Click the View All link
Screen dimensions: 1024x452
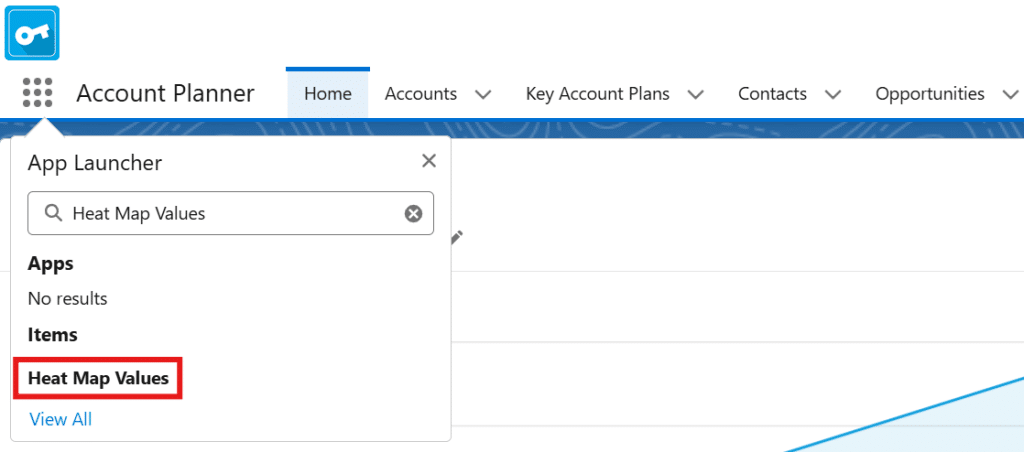(x=61, y=419)
